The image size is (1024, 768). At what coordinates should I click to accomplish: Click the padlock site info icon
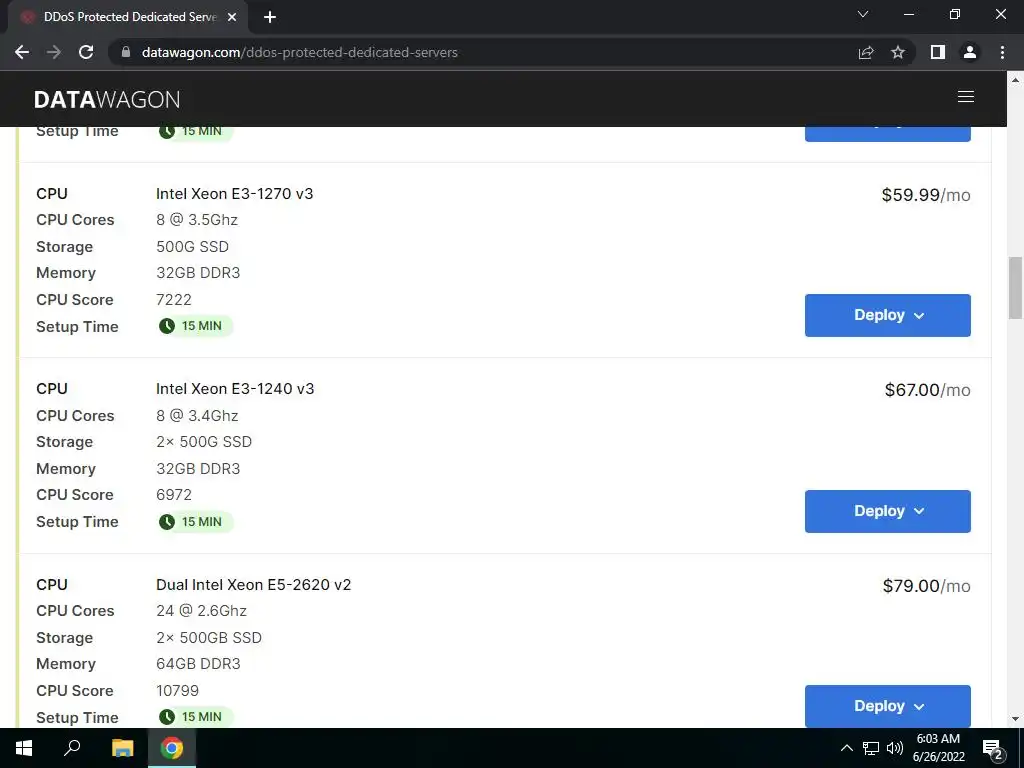[126, 52]
